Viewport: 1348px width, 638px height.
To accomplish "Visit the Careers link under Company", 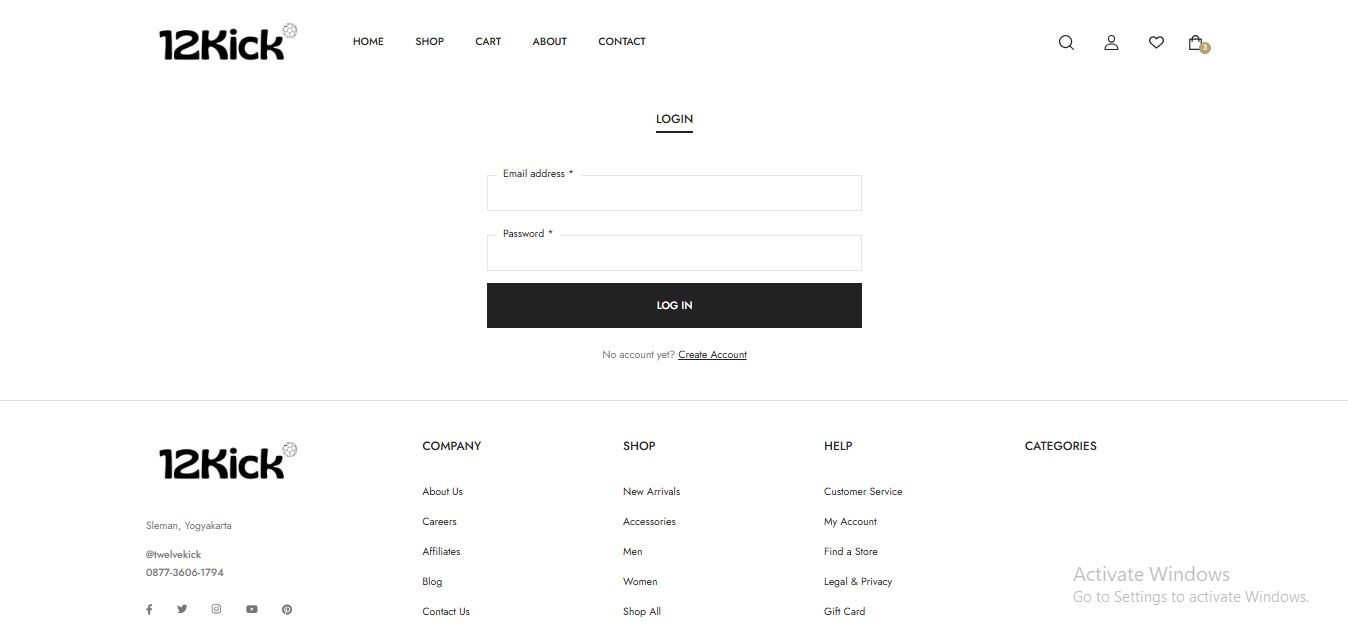I will [x=439, y=522].
